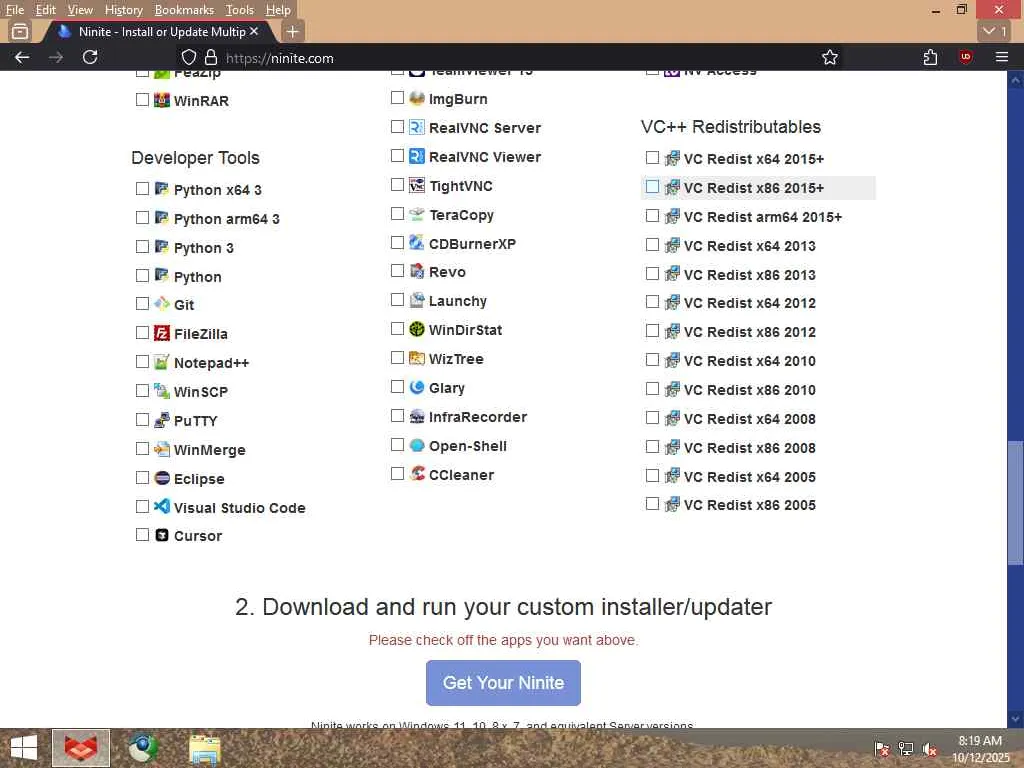Viewport: 1024px width, 768px height.
Task: Check the RealVNC Viewer checkbox
Action: [x=397, y=155]
